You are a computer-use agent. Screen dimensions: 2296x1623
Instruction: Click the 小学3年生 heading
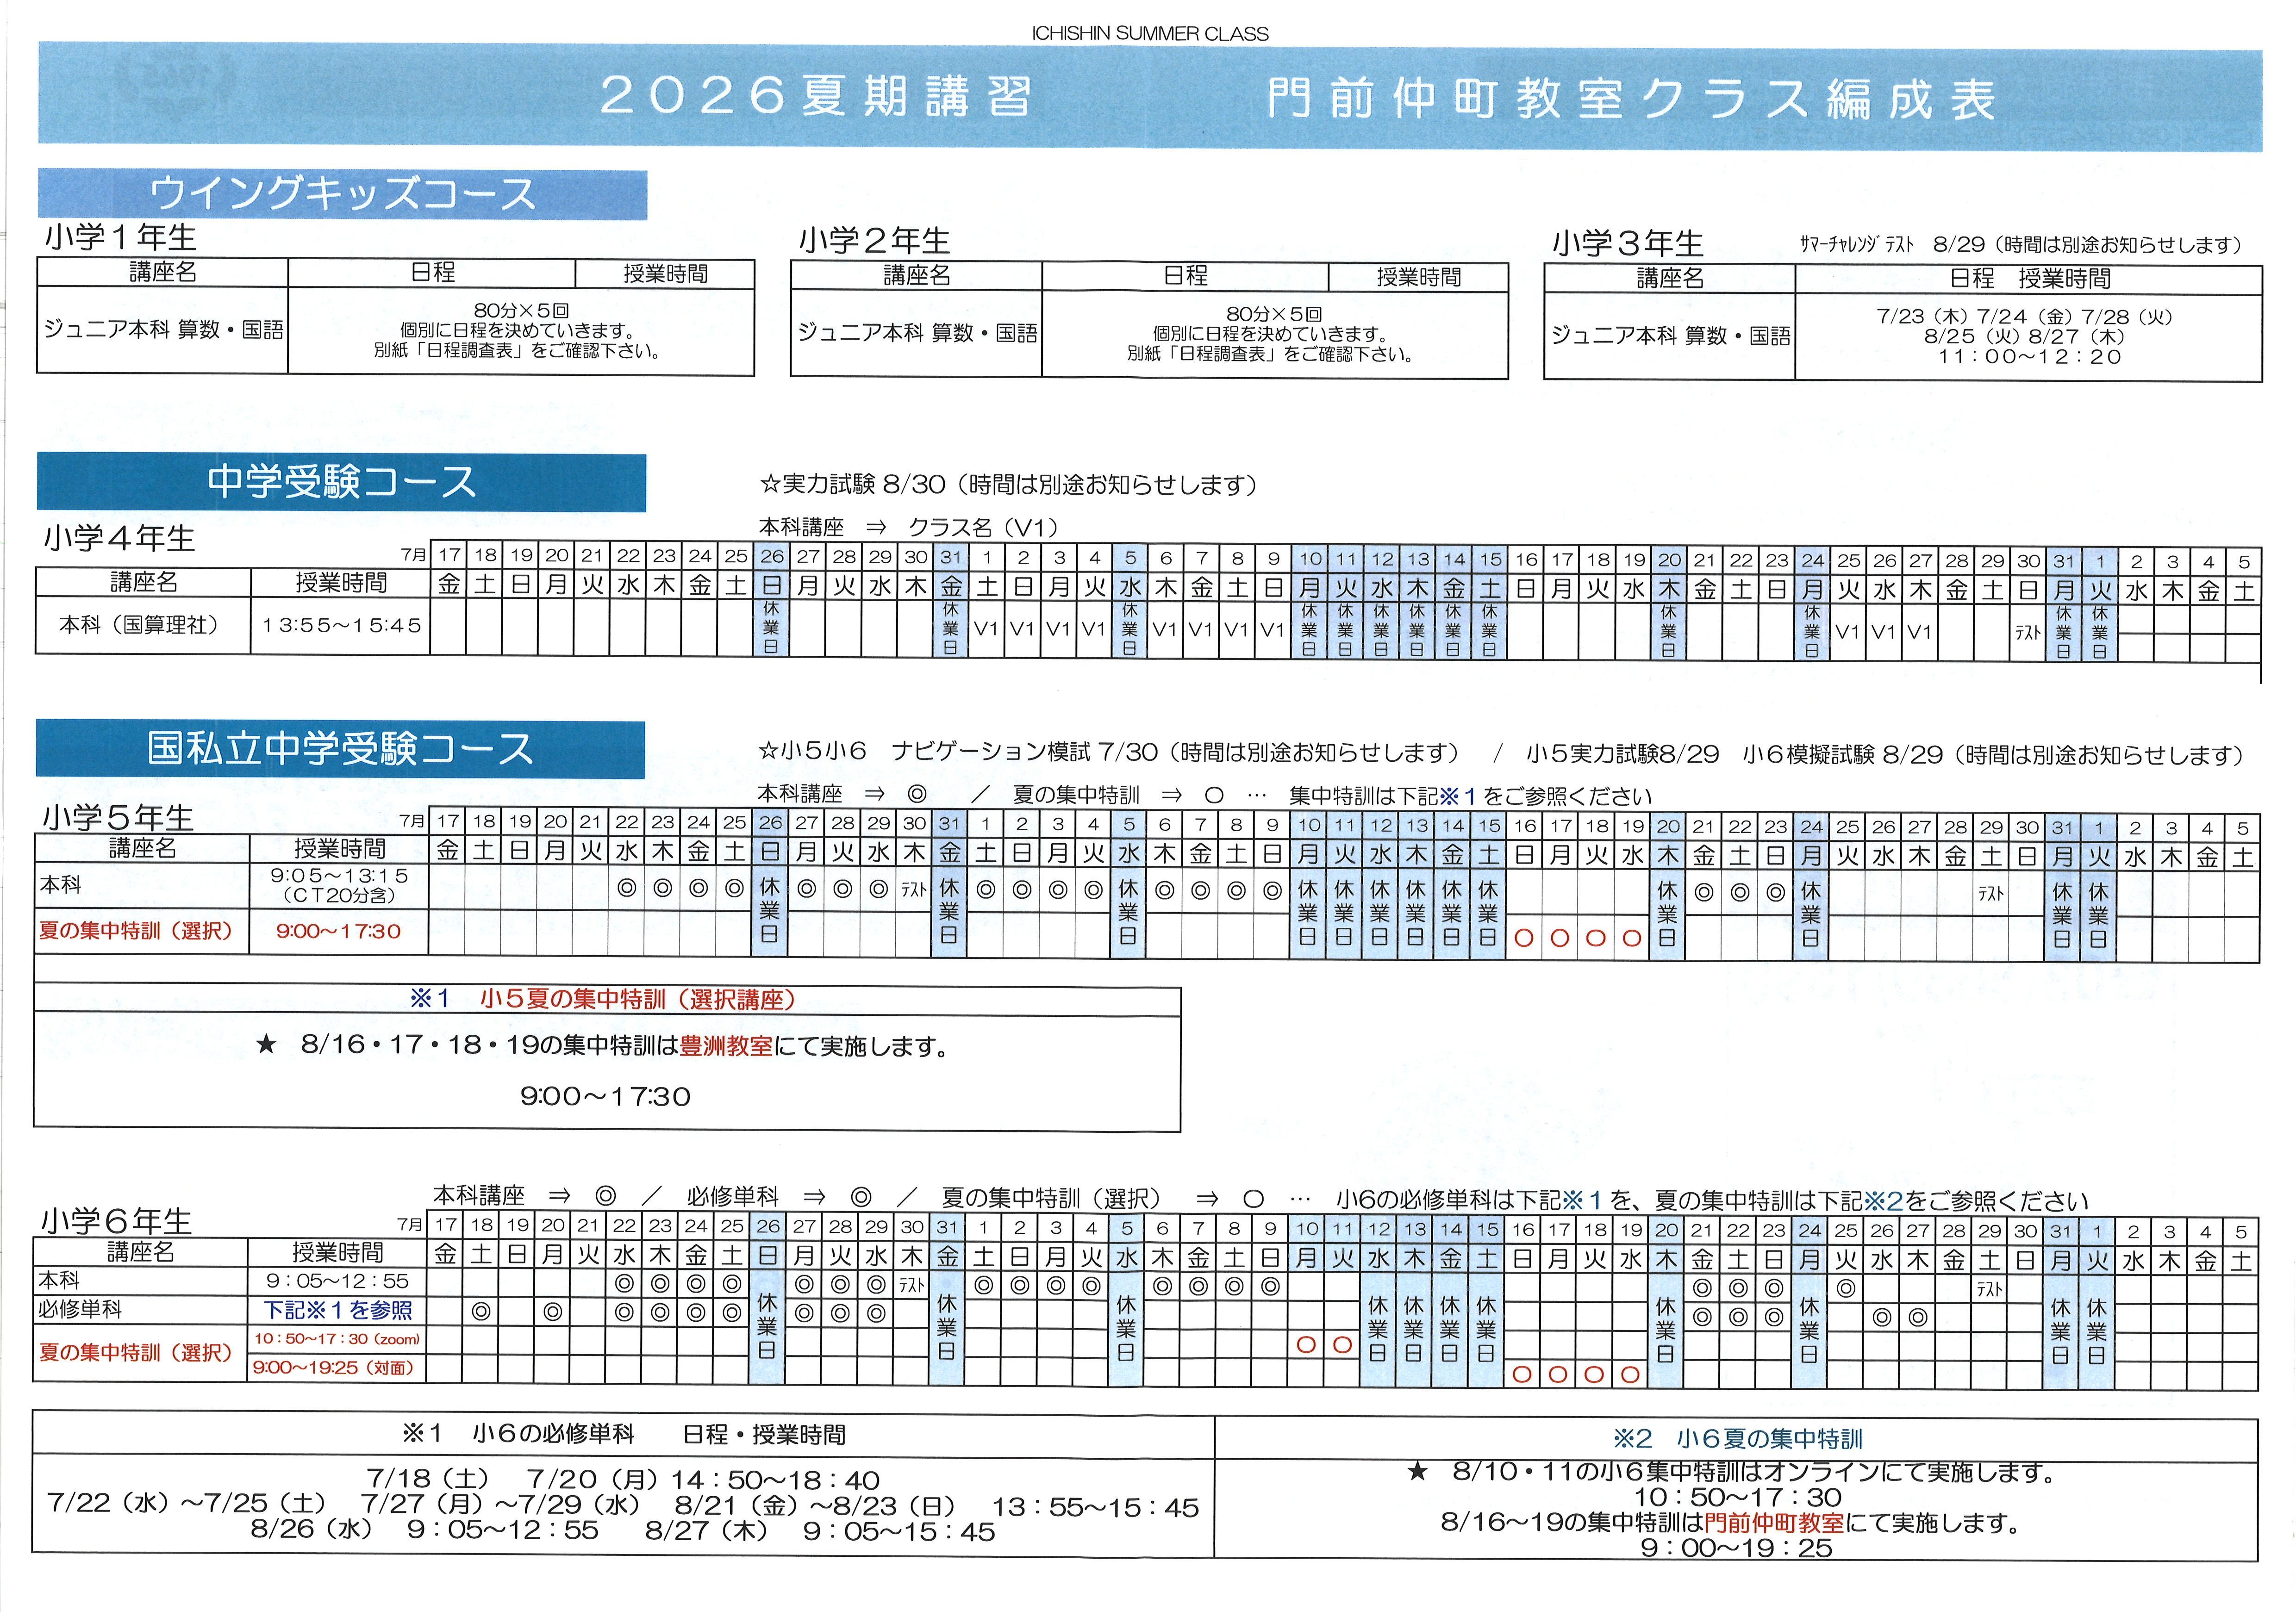(x=1627, y=243)
